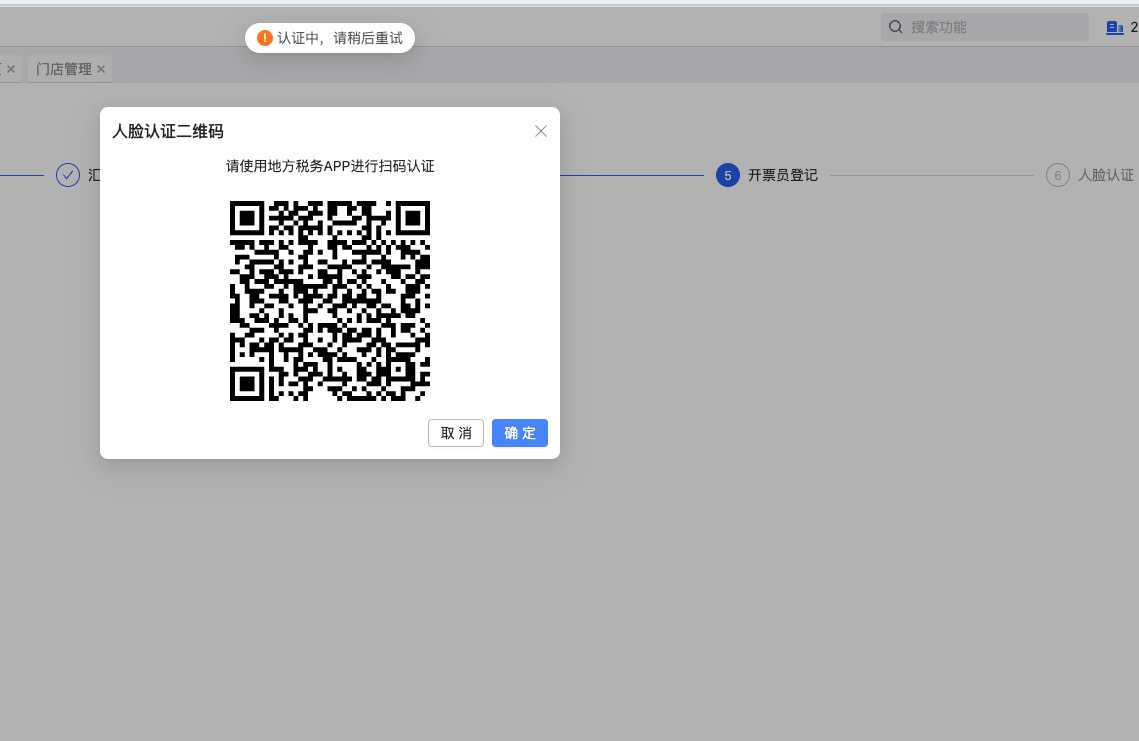Screen dimensions: 1139x741
Task: Click the face authentication QR code image
Action: coord(330,301)
